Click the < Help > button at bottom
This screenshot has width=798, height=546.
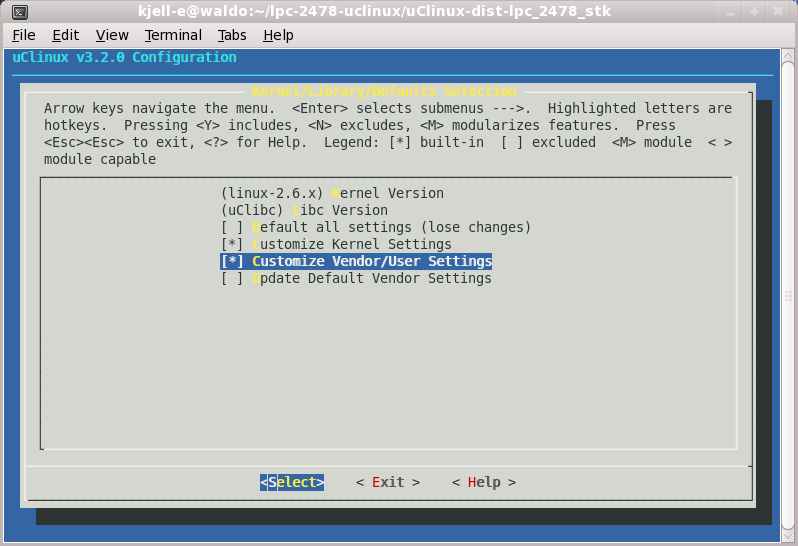483,482
